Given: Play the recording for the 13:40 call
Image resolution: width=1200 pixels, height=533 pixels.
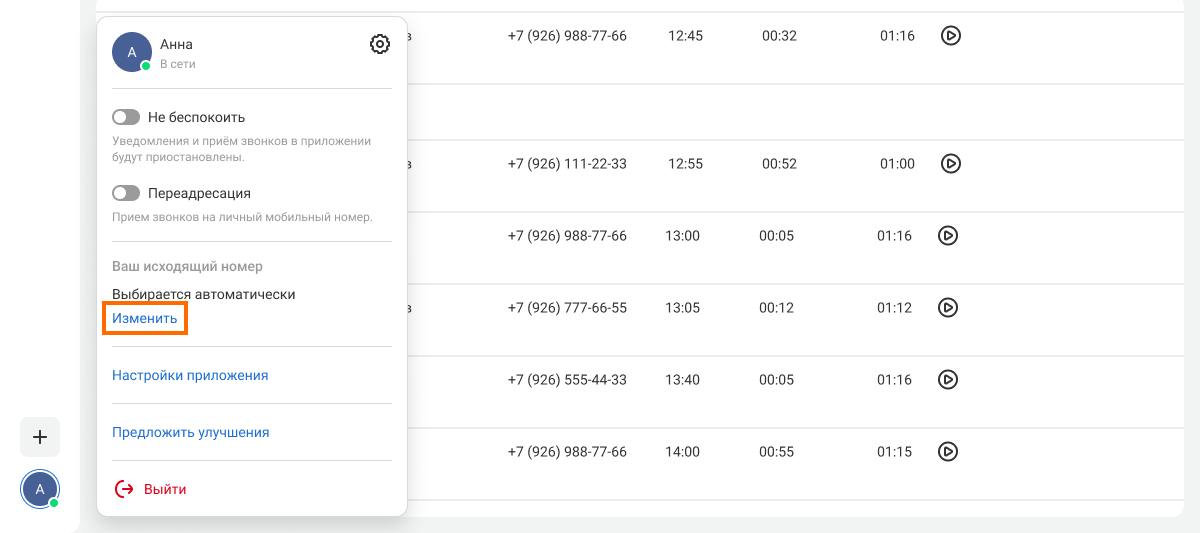Looking at the screenshot, I should click(948, 380).
